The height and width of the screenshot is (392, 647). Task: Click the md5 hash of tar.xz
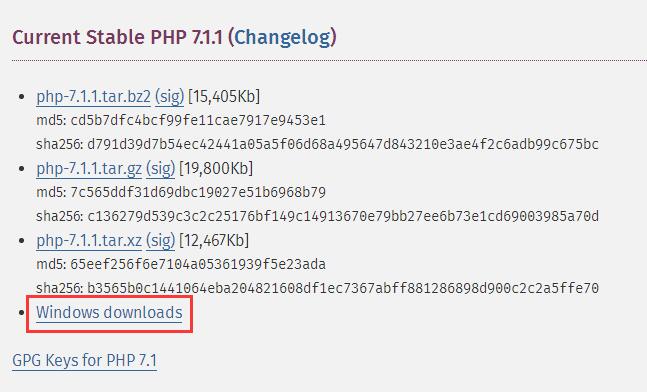coord(198,264)
